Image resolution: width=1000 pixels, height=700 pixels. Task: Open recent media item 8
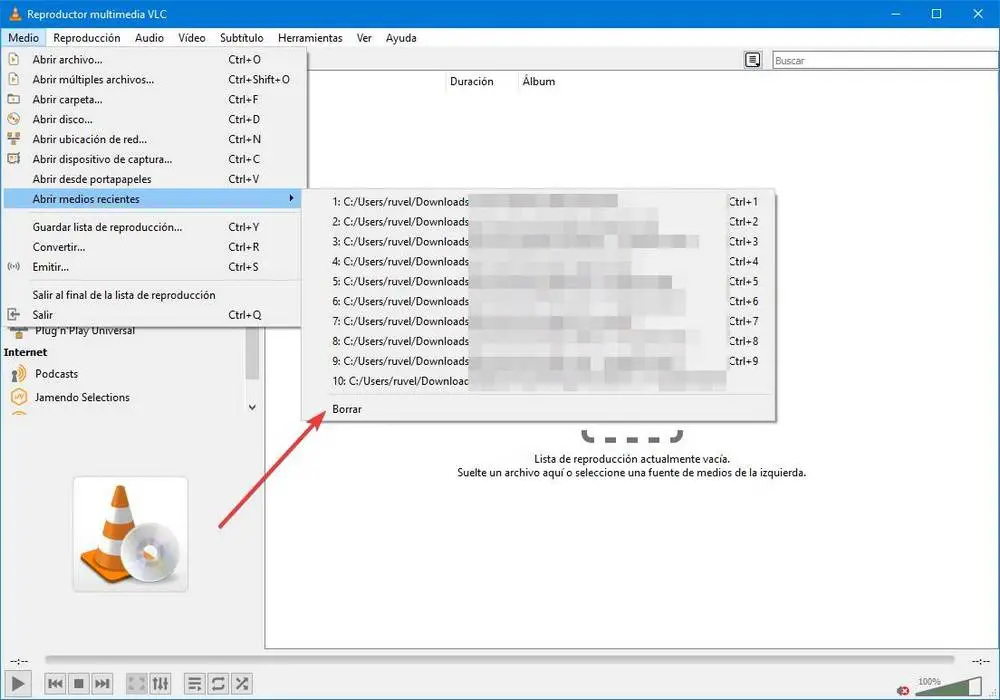pyautogui.click(x=538, y=341)
